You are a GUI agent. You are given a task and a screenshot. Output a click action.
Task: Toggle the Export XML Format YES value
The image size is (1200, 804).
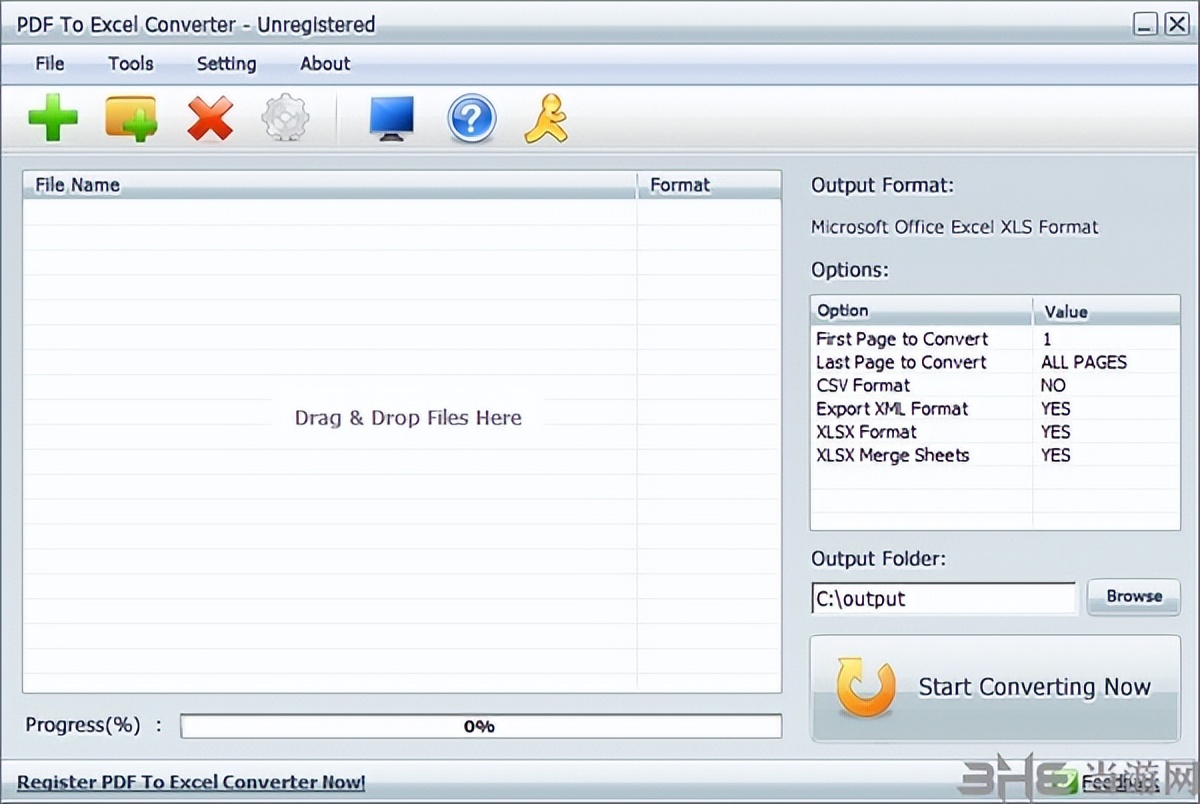(1055, 408)
